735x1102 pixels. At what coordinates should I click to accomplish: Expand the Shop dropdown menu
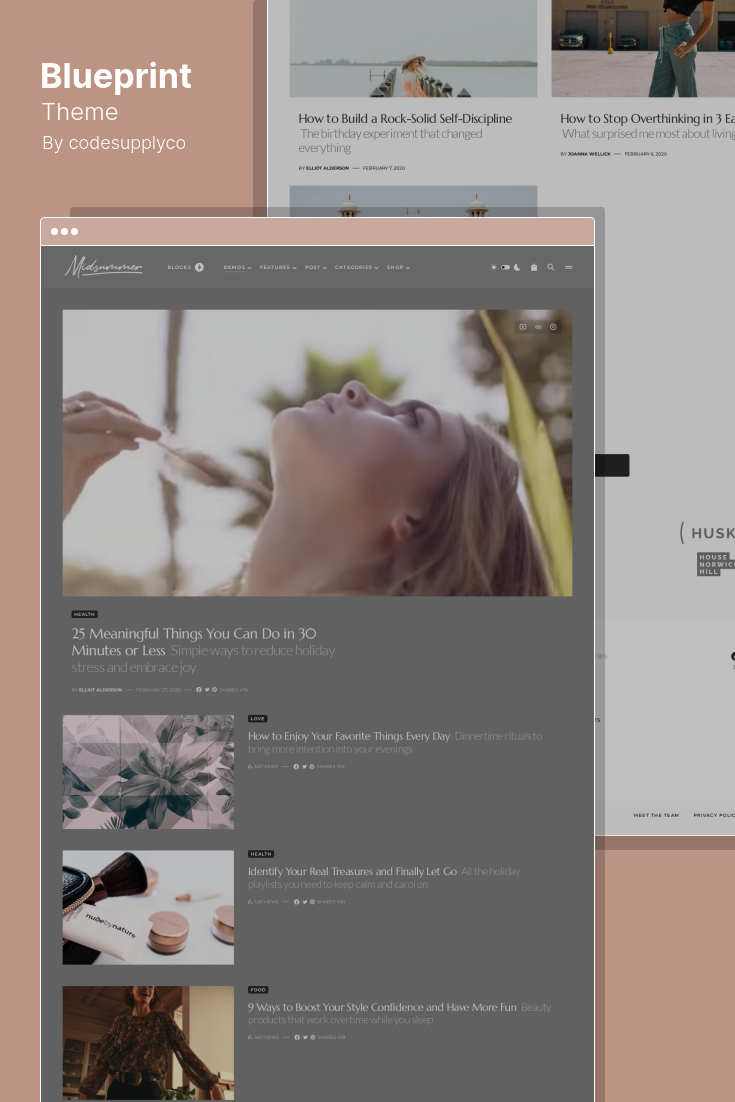pyautogui.click(x=398, y=267)
